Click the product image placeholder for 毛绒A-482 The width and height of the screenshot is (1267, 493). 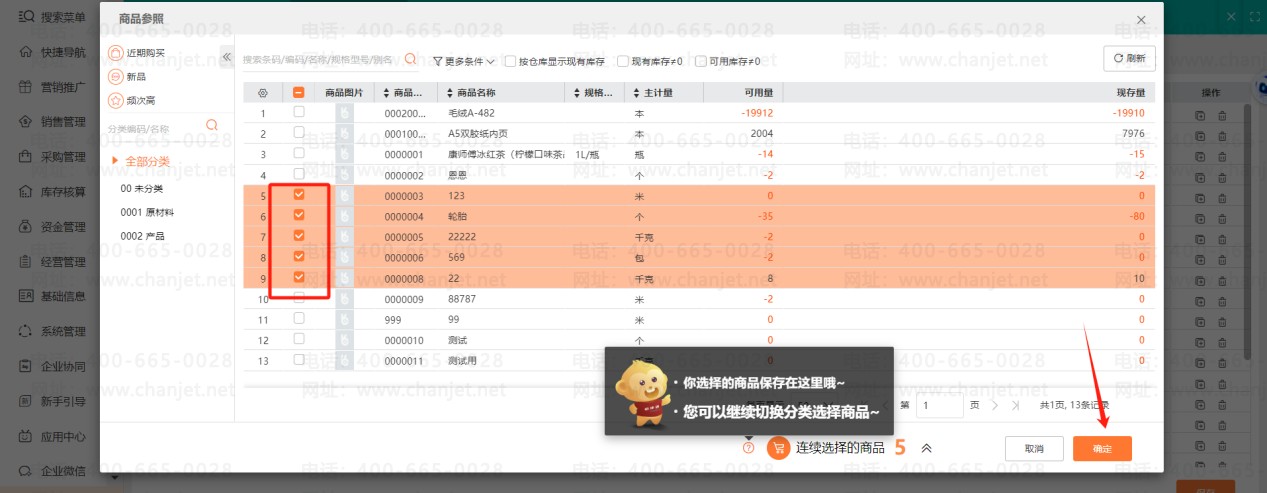click(345, 113)
